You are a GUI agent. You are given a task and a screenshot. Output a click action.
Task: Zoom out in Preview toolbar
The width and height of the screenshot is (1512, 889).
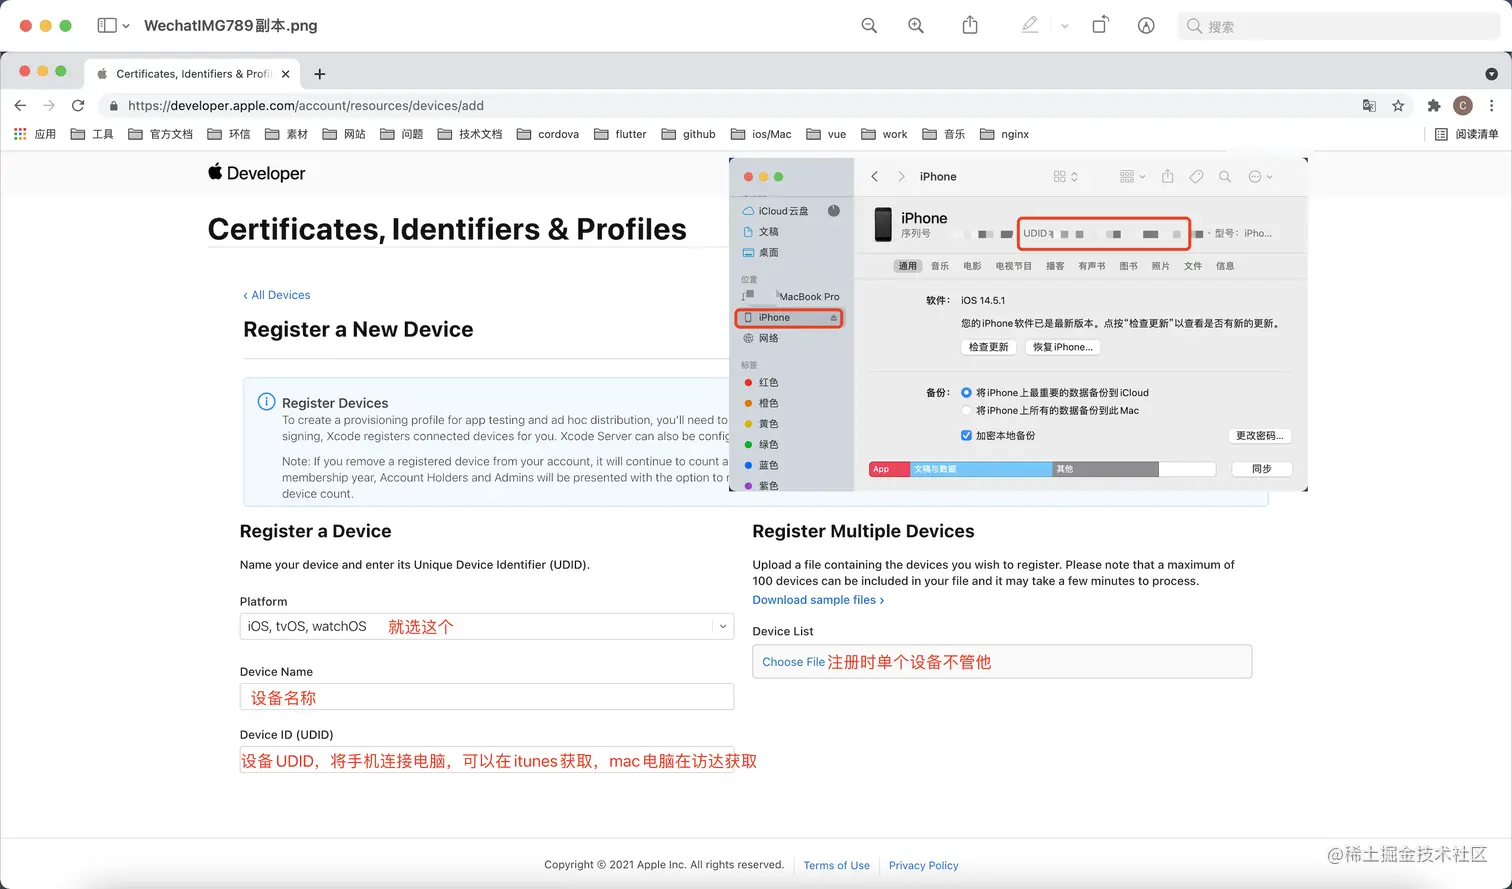(x=869, y=26)
